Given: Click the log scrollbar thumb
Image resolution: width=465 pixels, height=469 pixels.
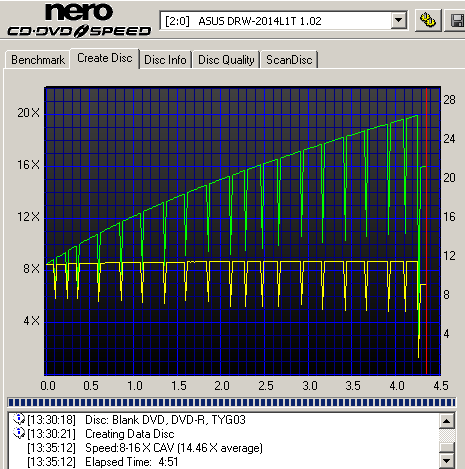Looking at the screenshot, I should pos(447,447).
